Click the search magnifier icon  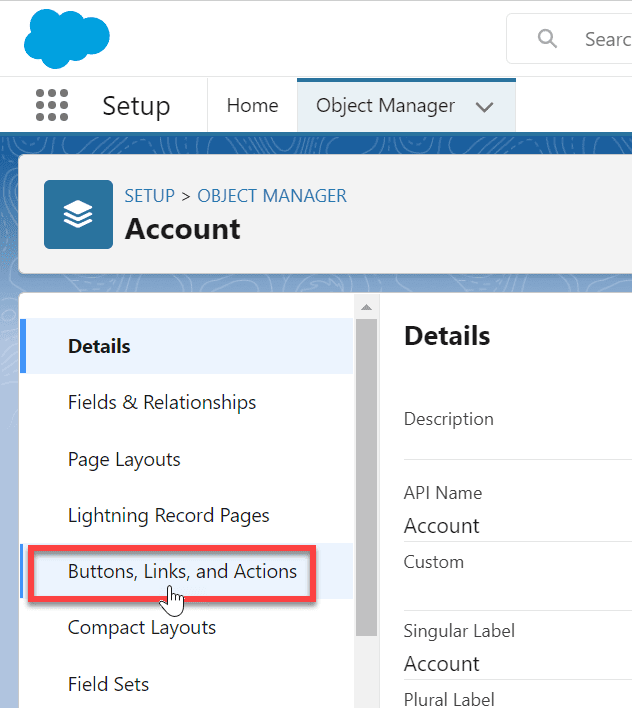[x=547, y=39]
